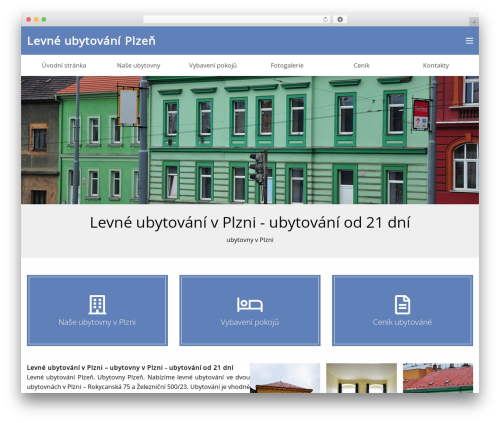
Task: Click the bold paragraph heading Levné ubytování v Plzni
Action: [x=130, y=367]
